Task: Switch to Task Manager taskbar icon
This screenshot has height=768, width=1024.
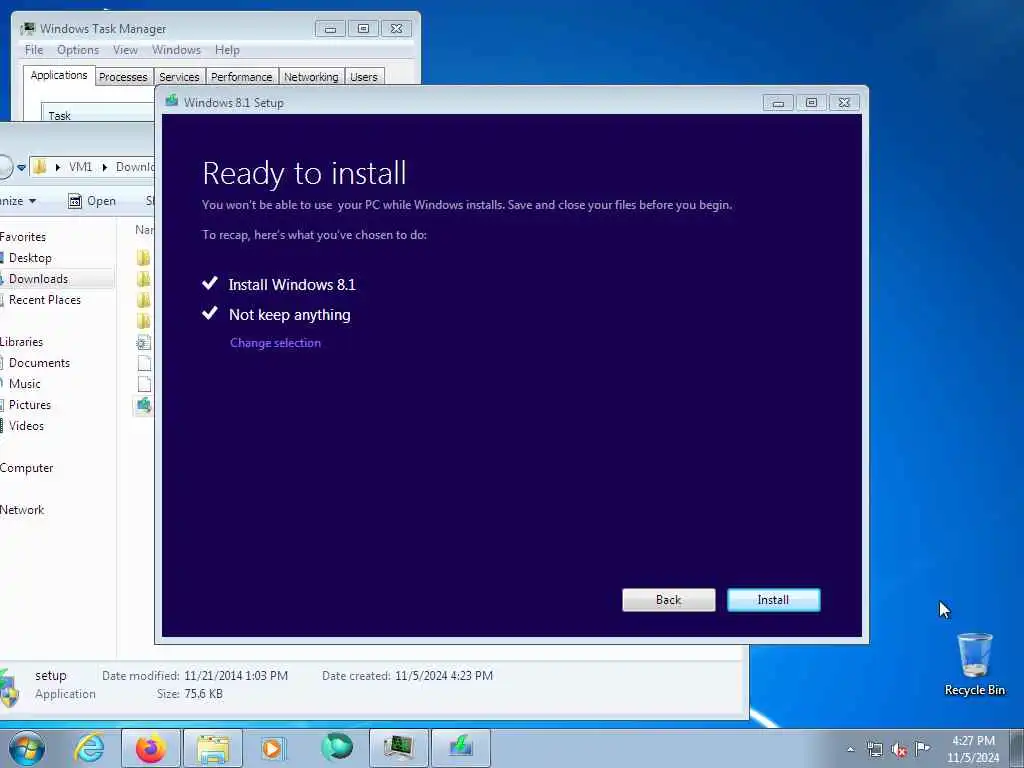Action: [398, 748]
